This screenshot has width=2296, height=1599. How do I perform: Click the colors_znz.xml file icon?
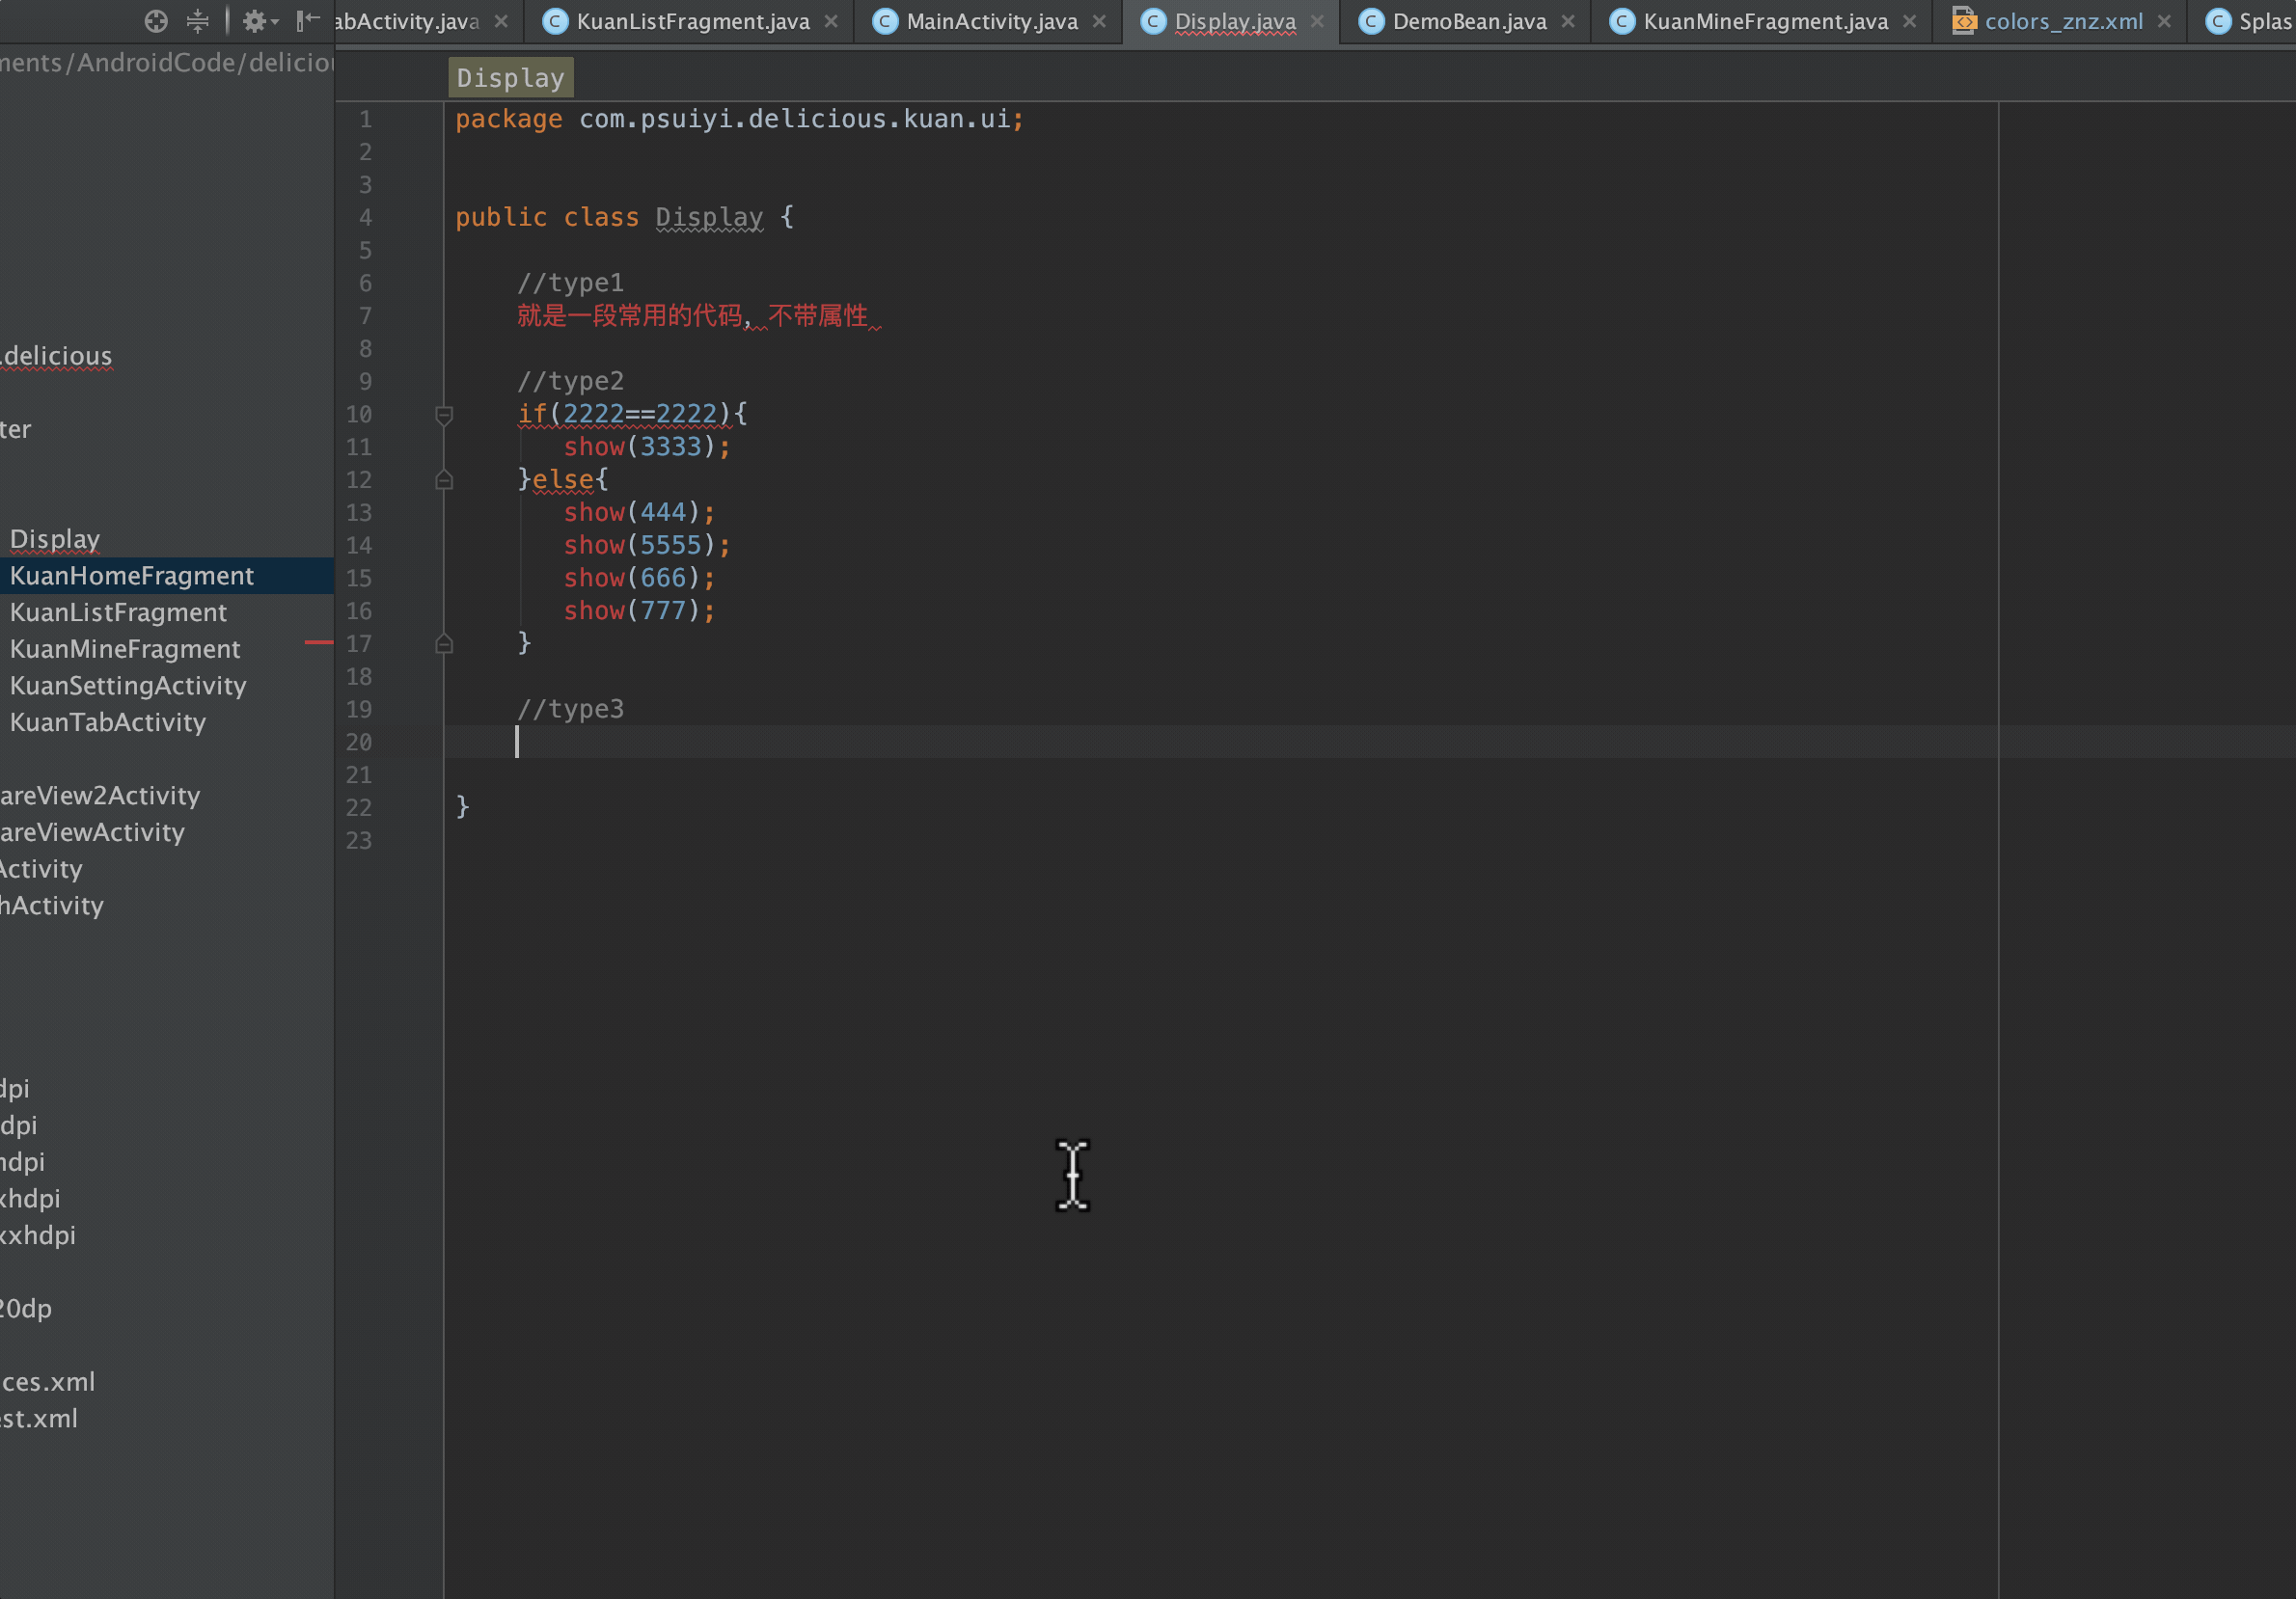1963,21
